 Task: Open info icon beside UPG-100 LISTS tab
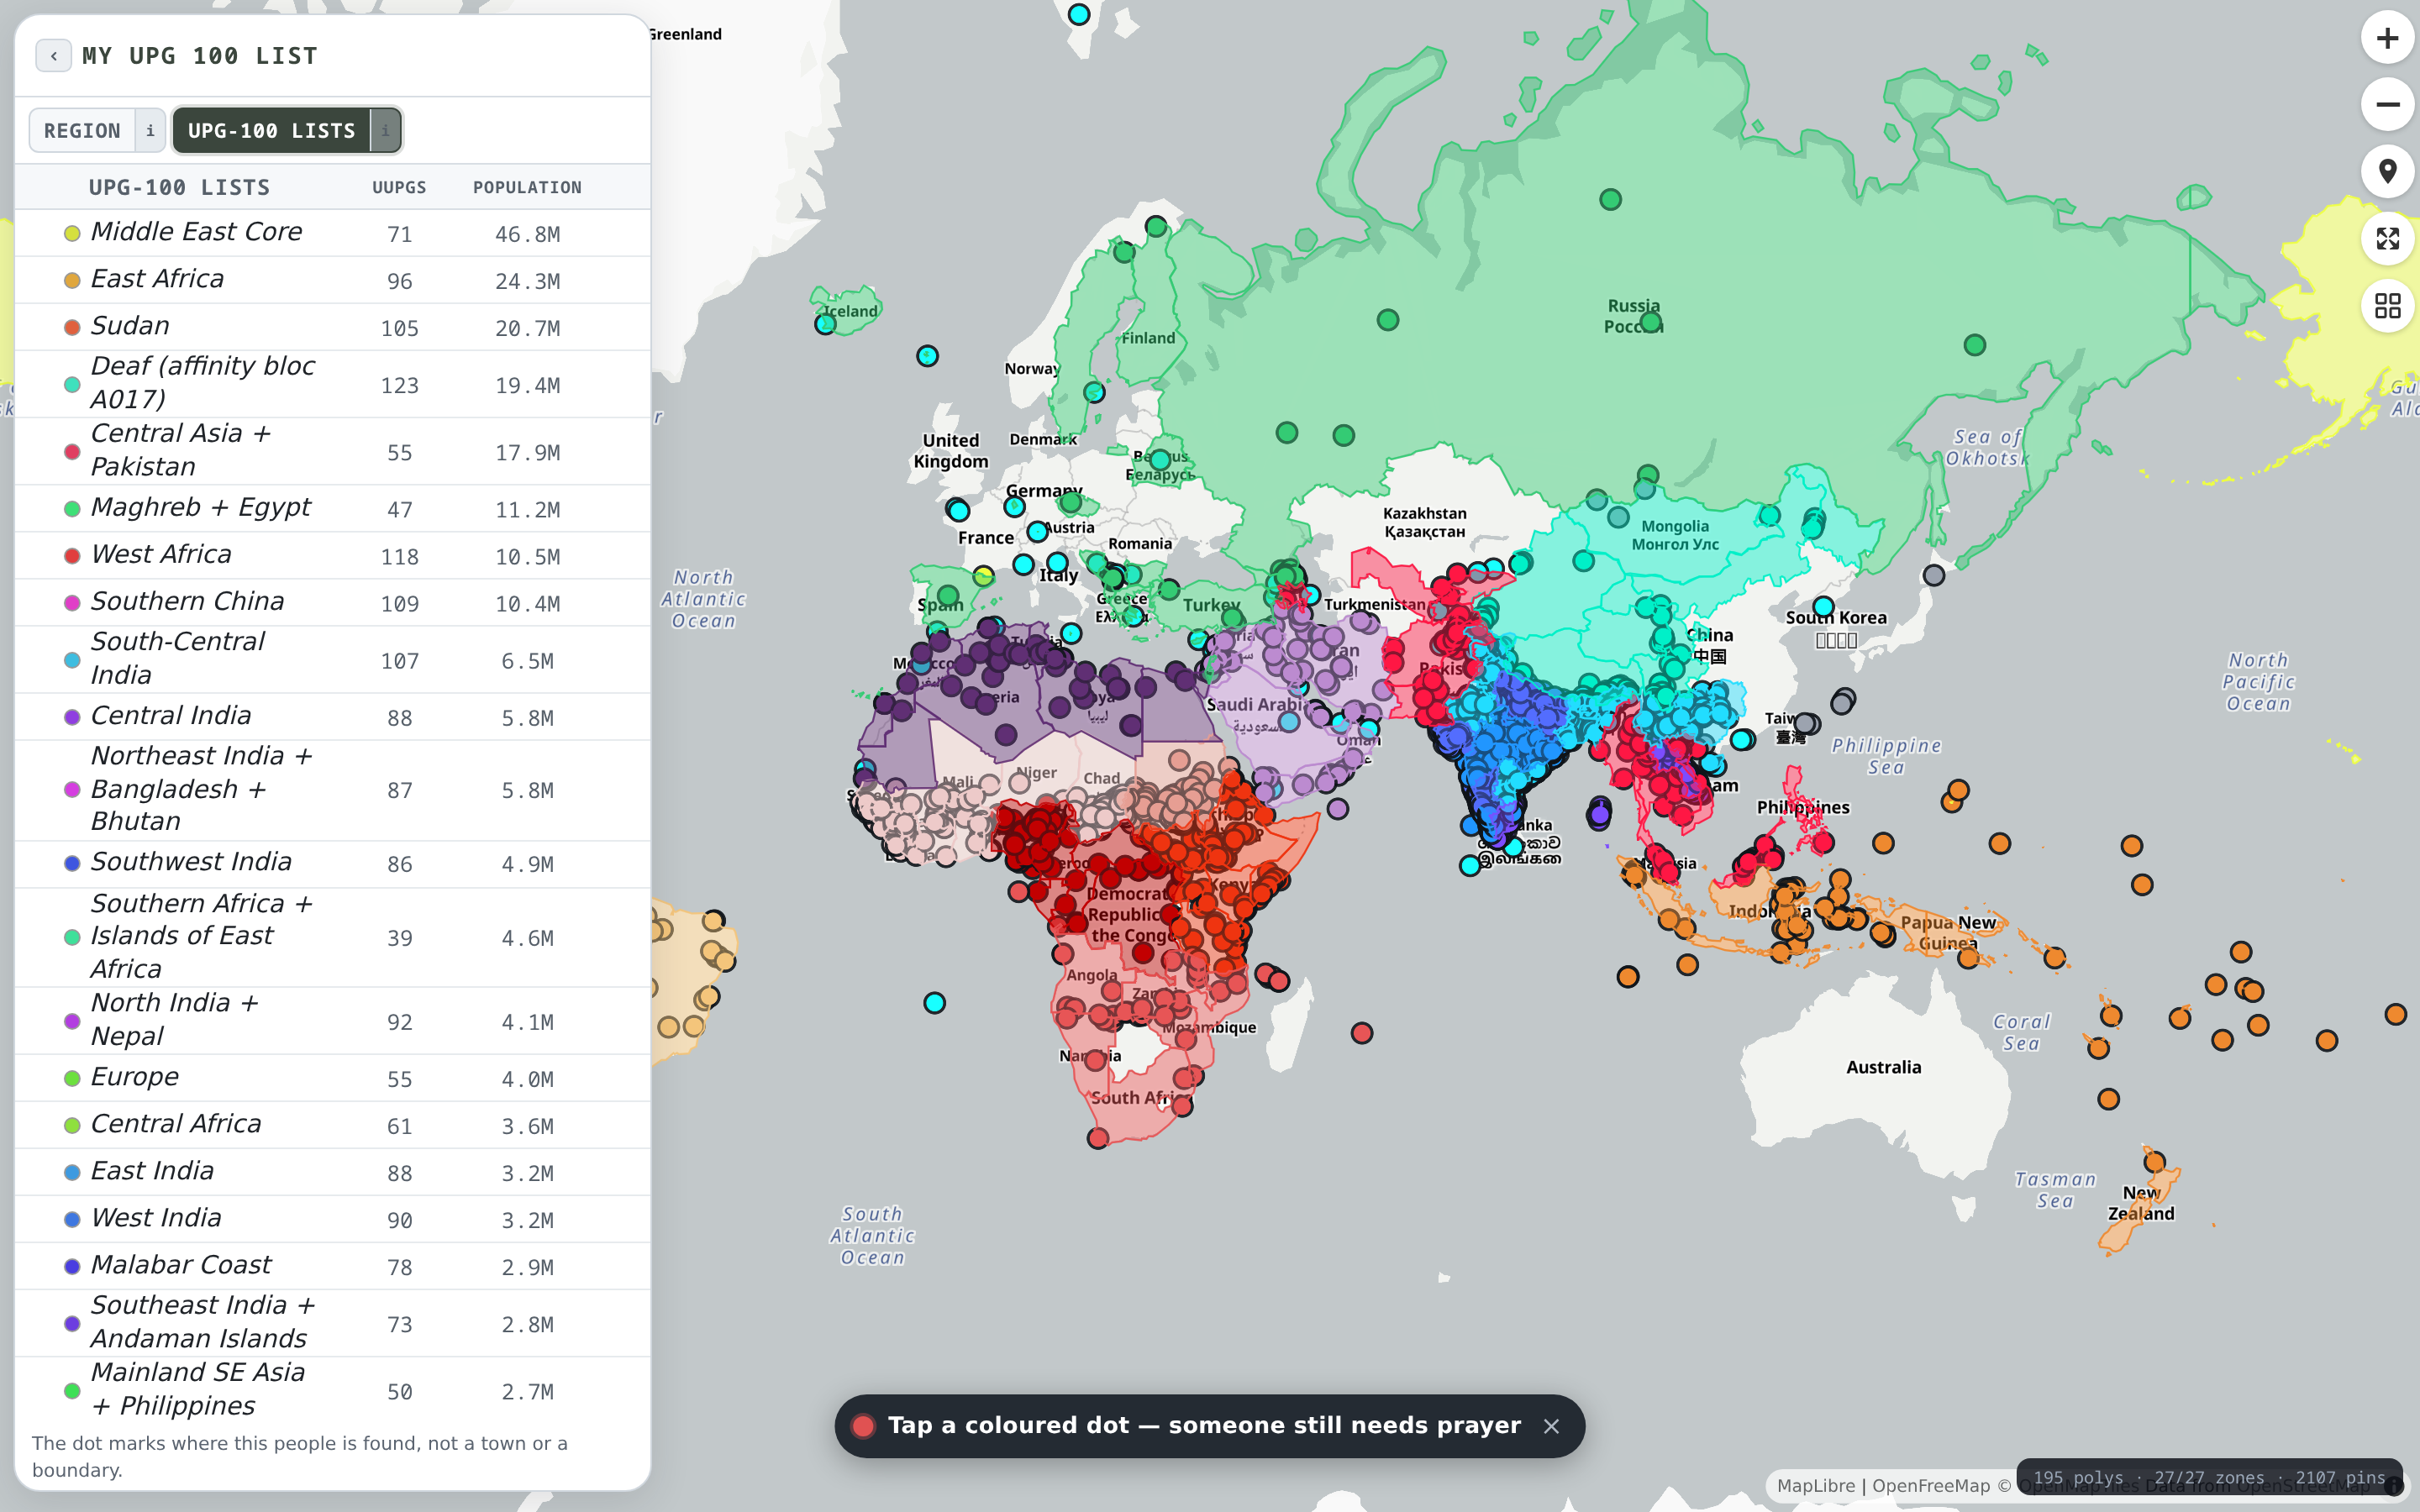[x=385, y=131]
